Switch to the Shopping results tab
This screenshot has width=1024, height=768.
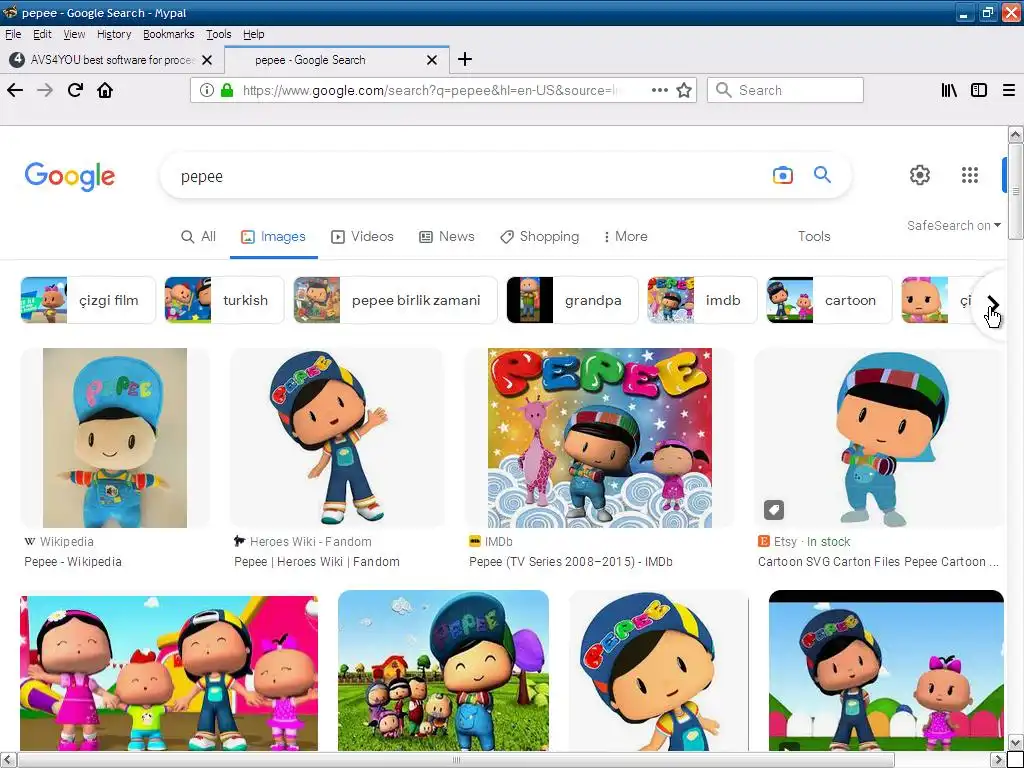pos(539,236)
